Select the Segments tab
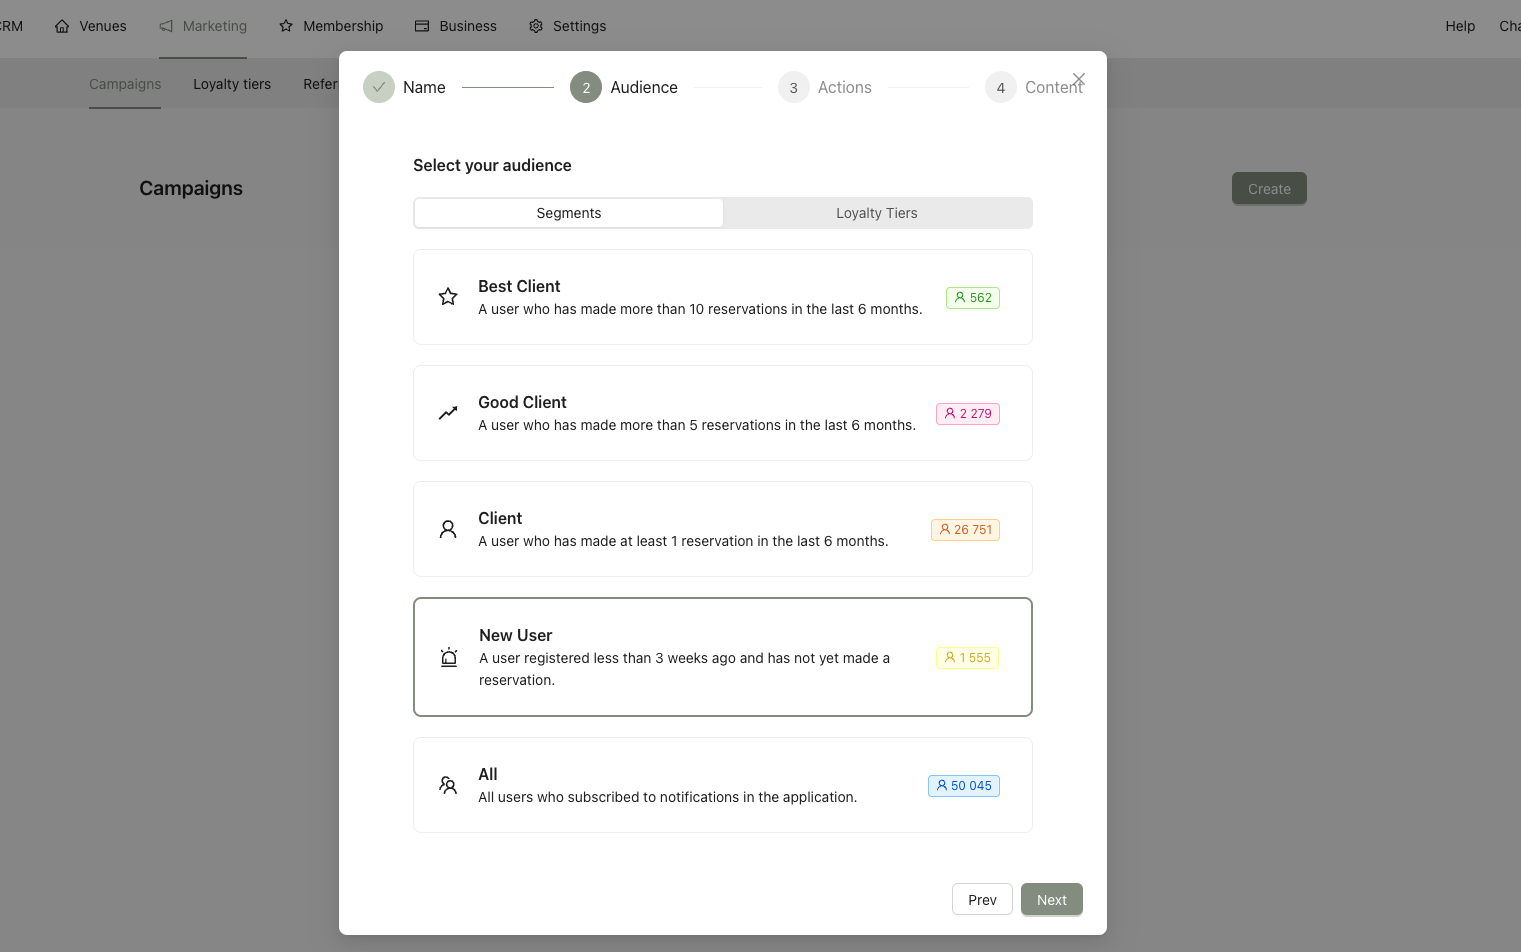Viewport: 1521px width, 952px height. 569,213
